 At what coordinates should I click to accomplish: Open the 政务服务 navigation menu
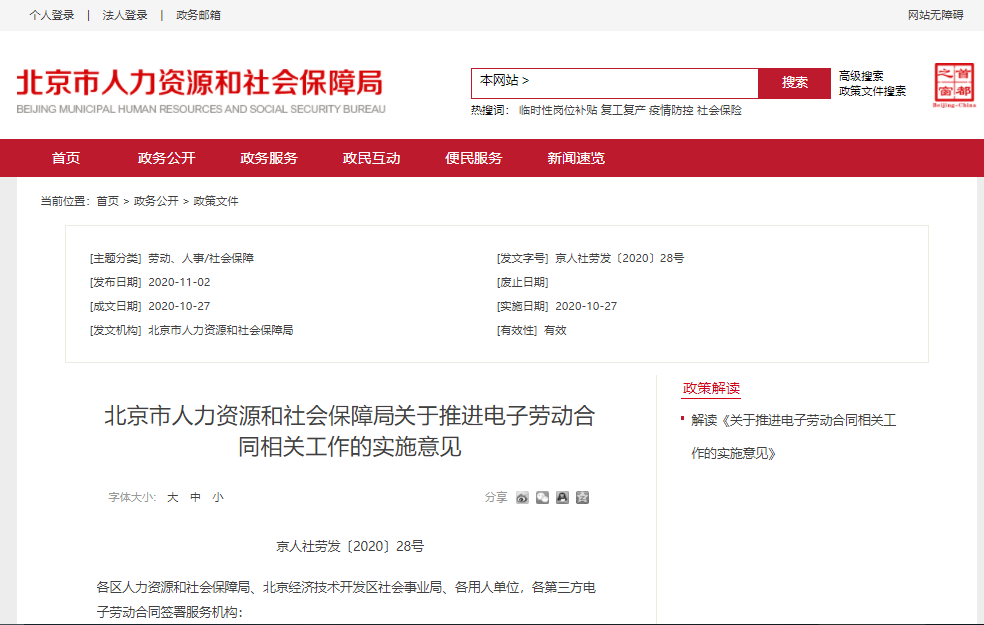click(269, 158)
